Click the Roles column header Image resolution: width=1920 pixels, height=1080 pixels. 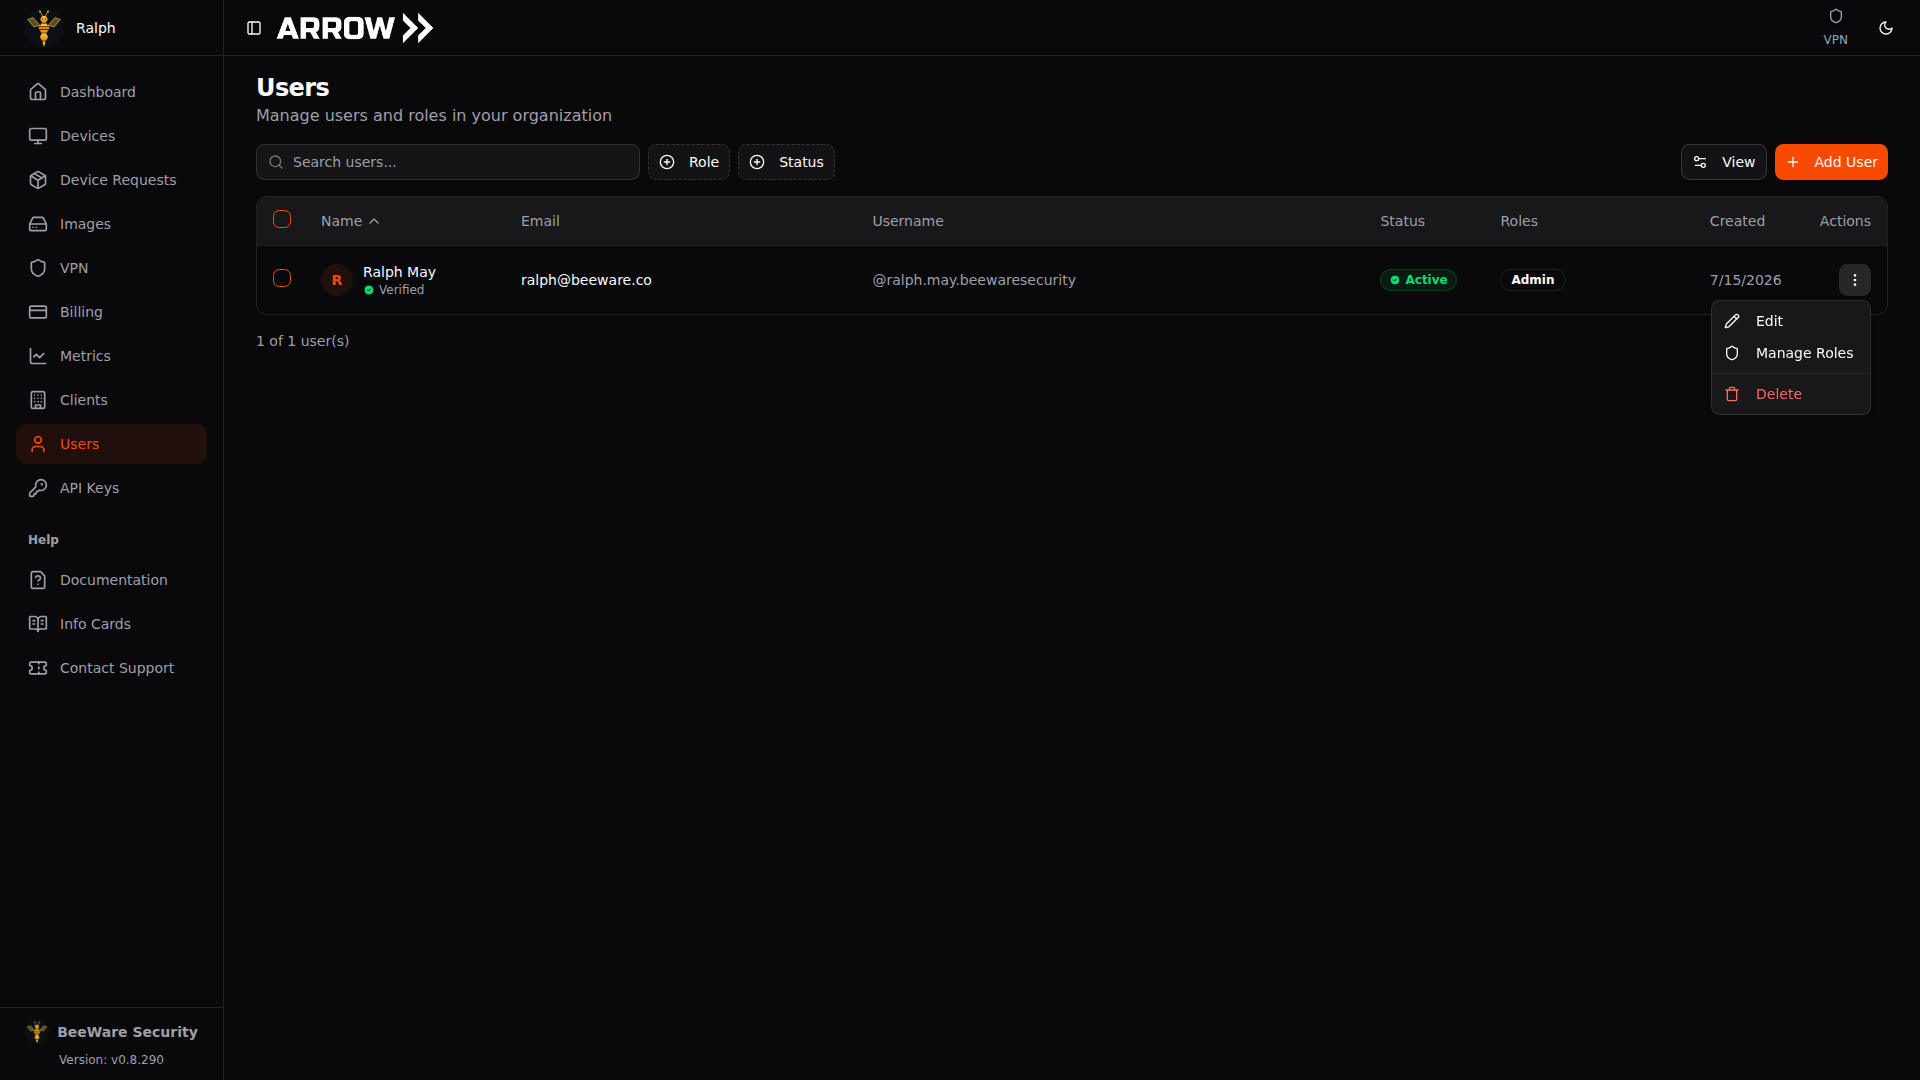pyautogui.click(x=1519, y=221)
